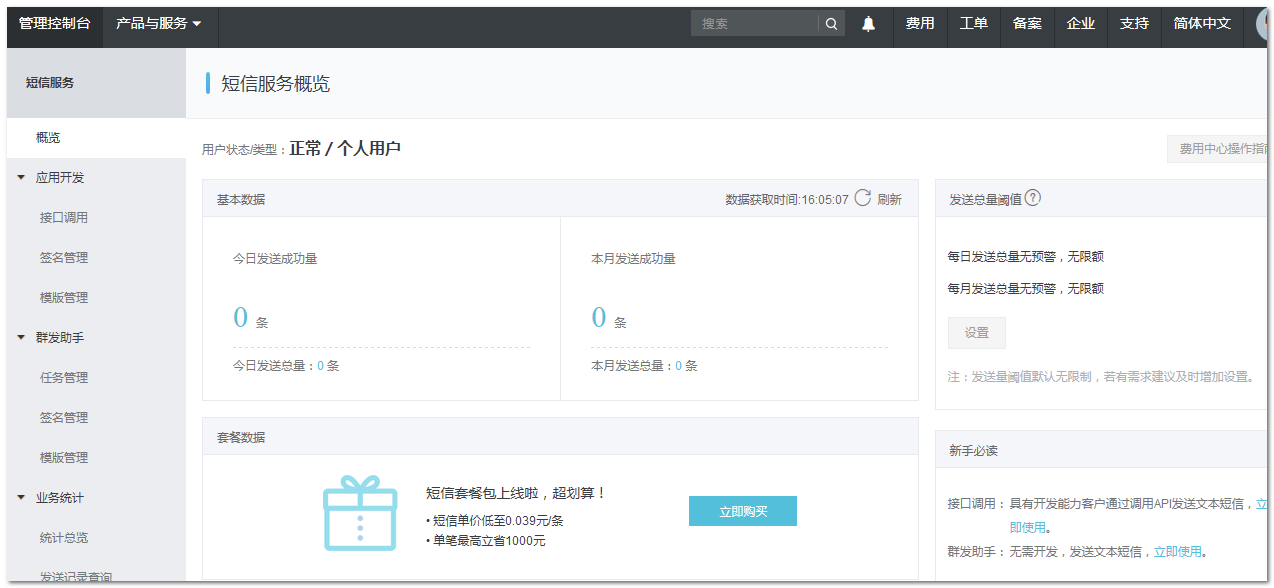Select 概览 in the sidebar
Image resolution: width=1274 pixels, height=588 pixels.
pyautogui.click(x=48, y=138)
